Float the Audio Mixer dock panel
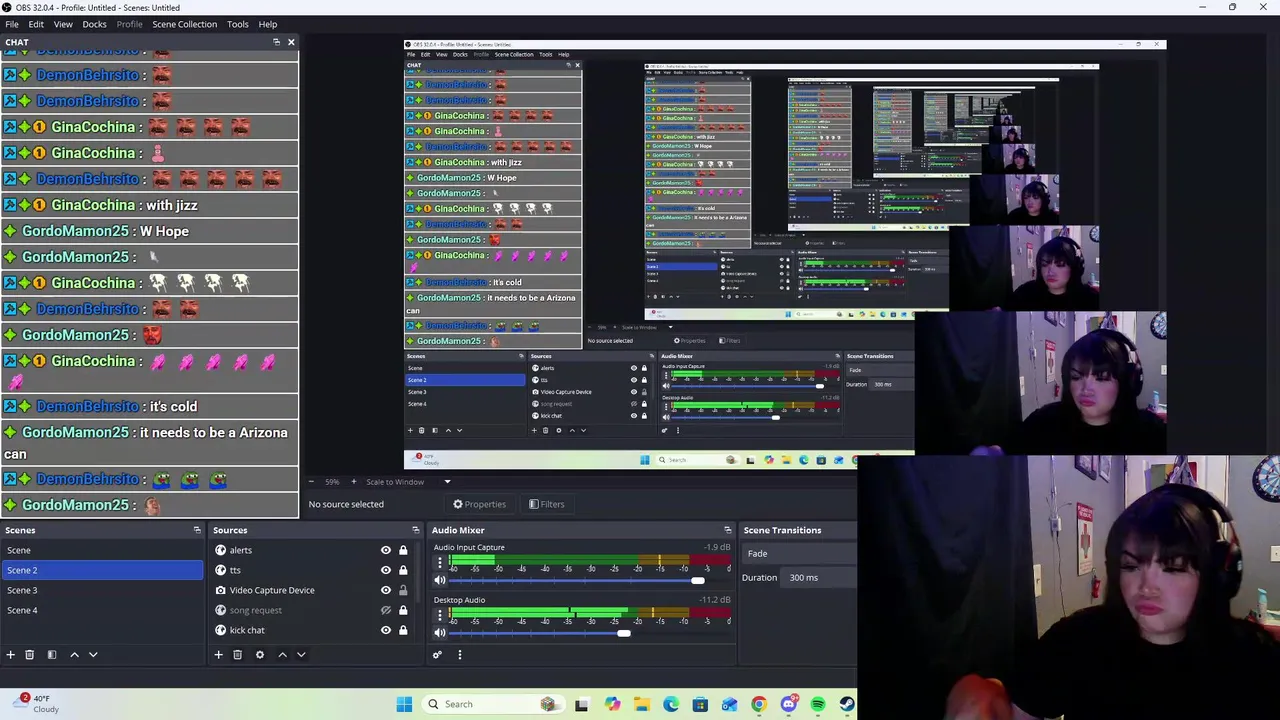Viewport: 1280px width, 720px height. click(728, 530)
